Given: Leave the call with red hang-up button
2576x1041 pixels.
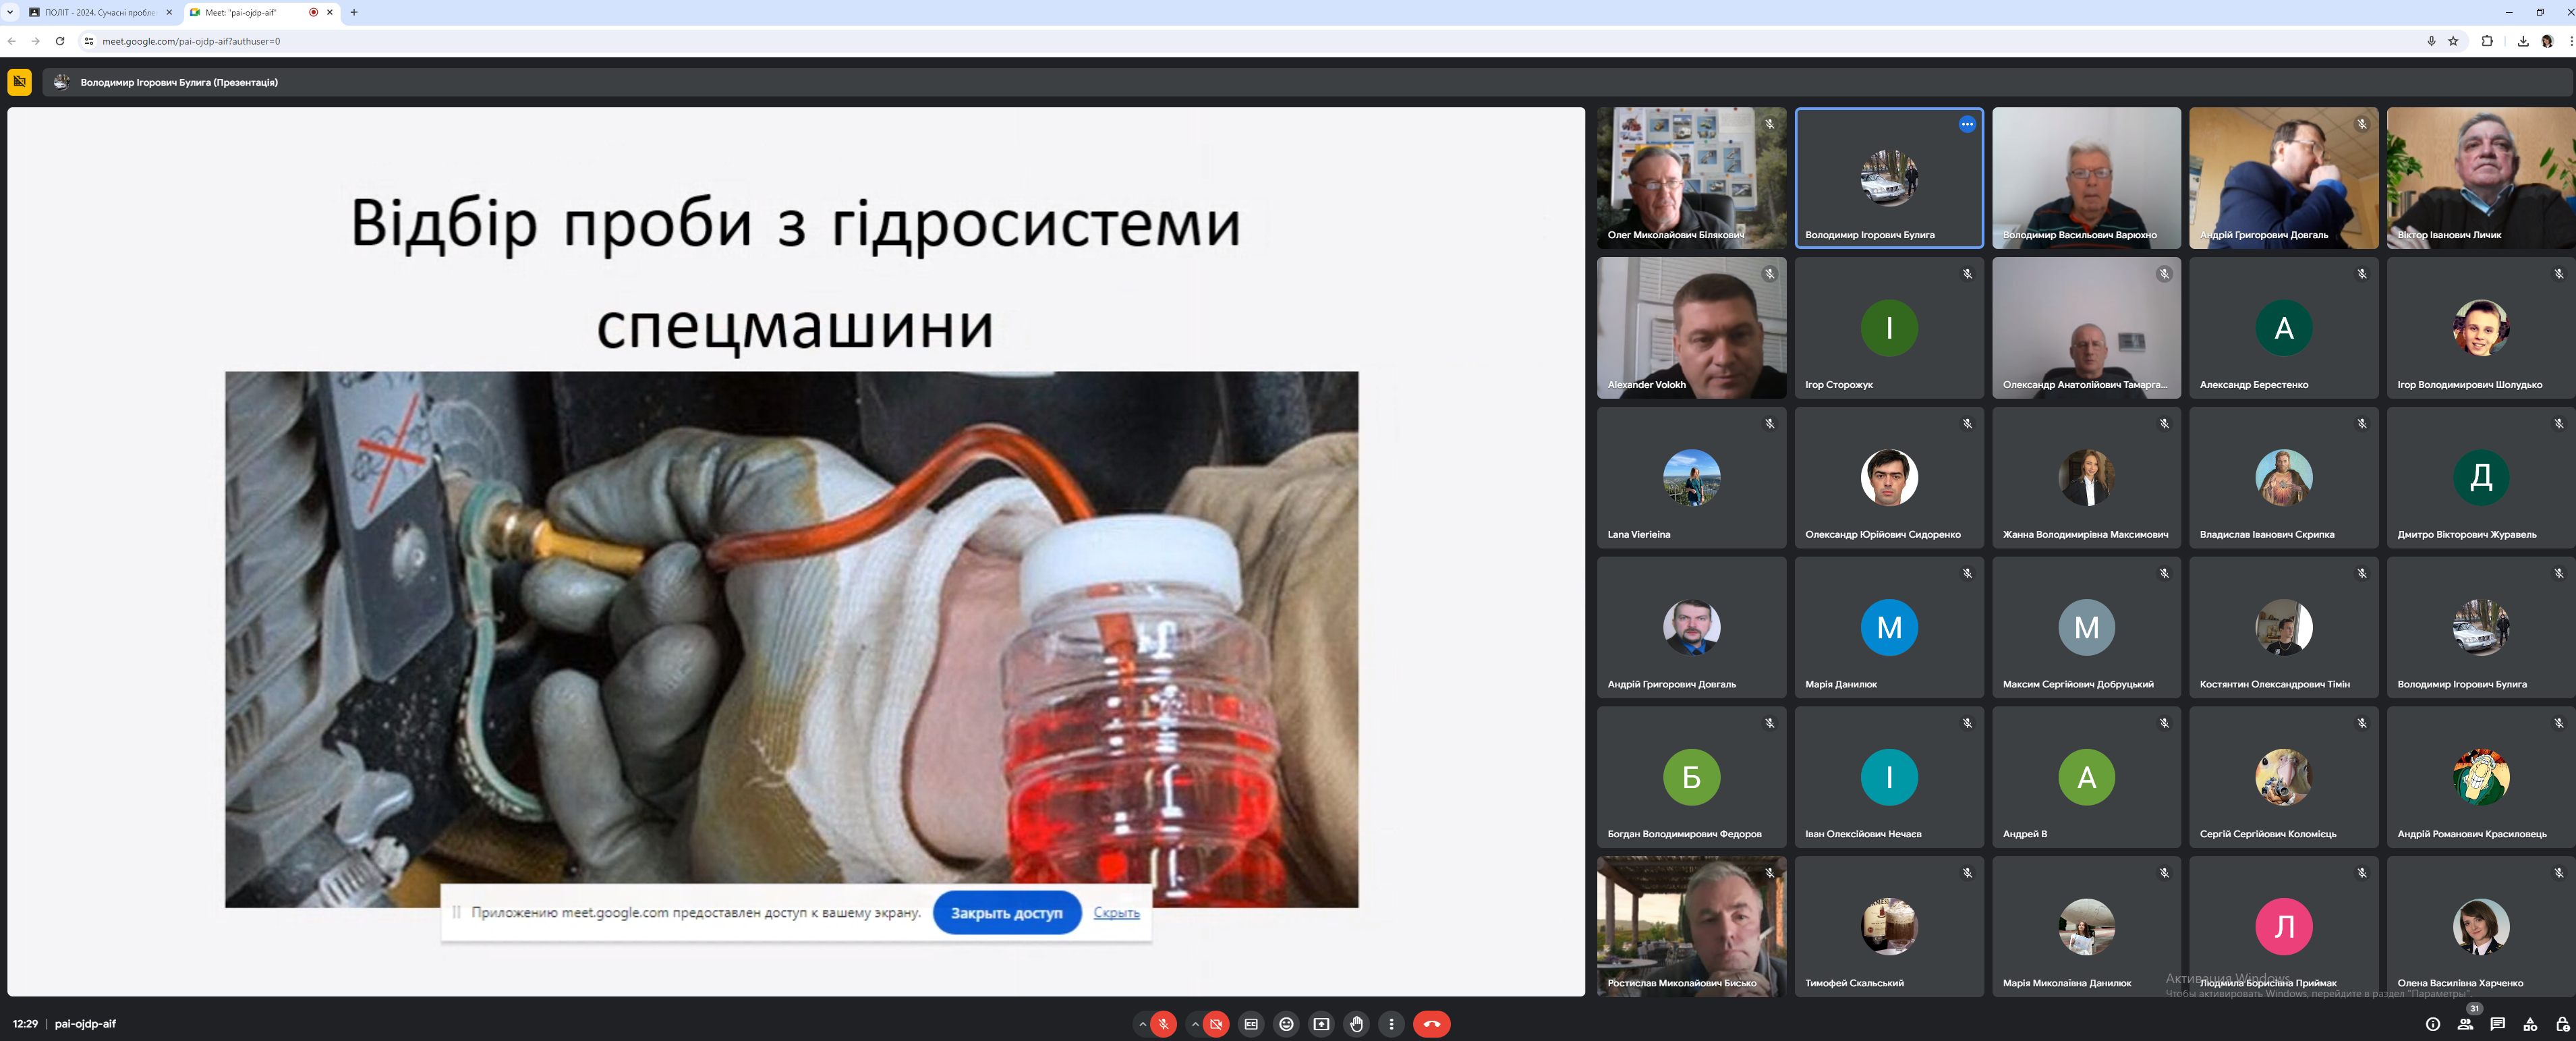Looking at the screenshot, I should pos(1431,1024).
